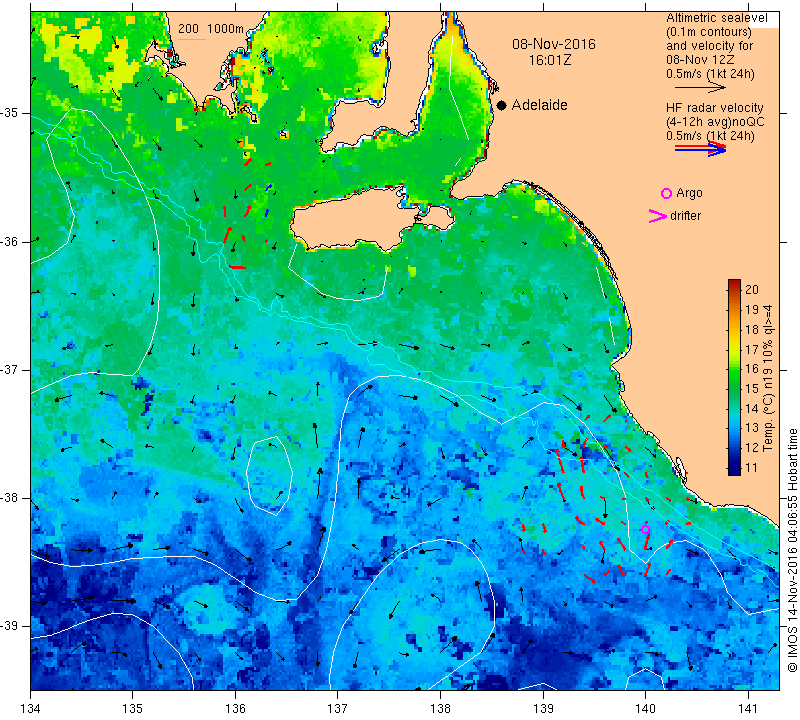Viewport: 800px width, 720px height.
Task: Click the '(0.1m contours)' legend line
Action: (708, 32)
